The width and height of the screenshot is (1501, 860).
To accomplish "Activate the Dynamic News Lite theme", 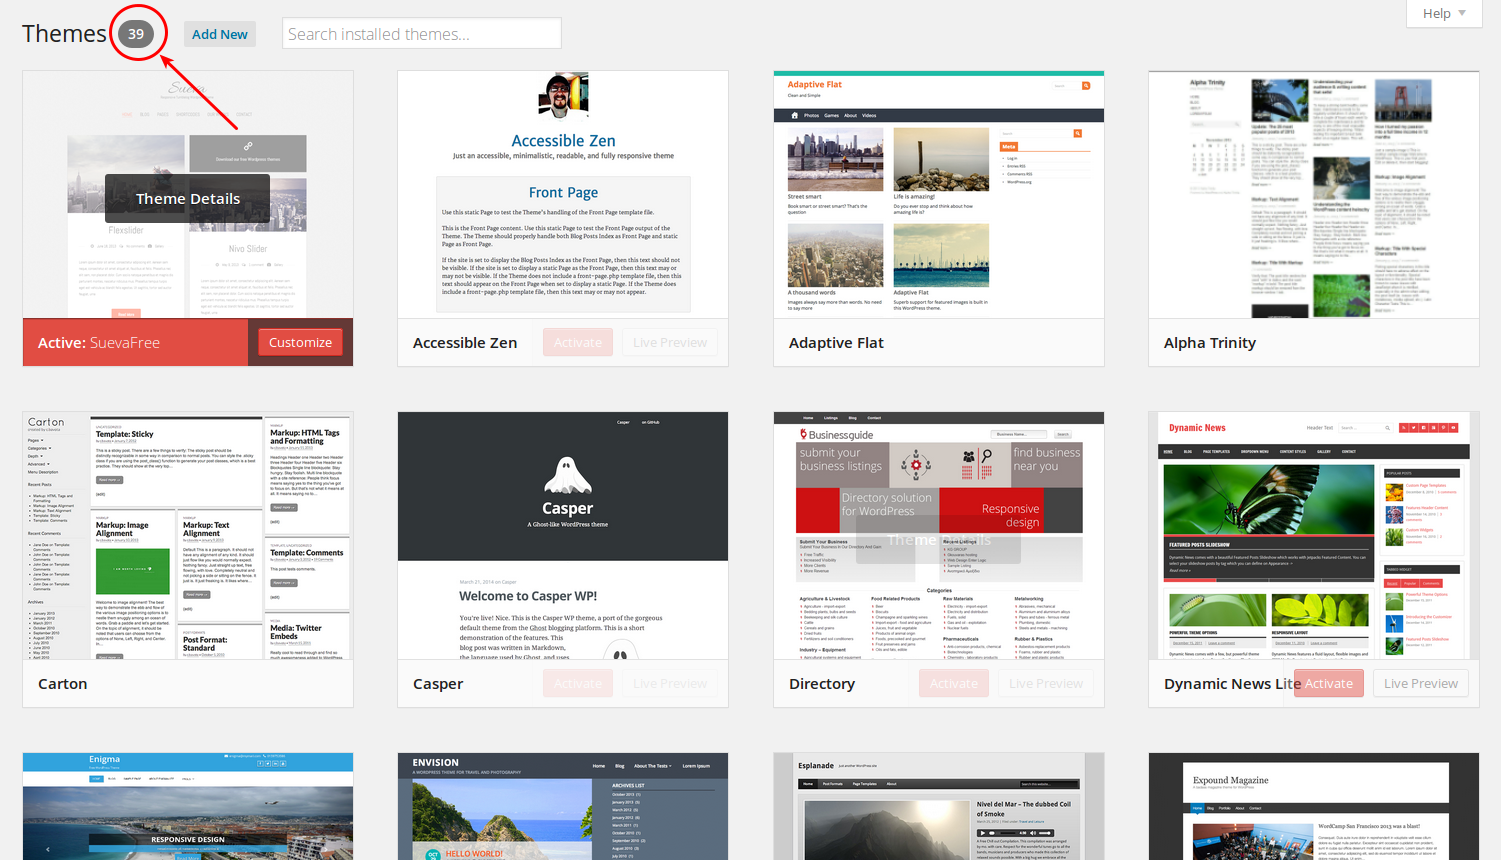I will coord(1329,683).
